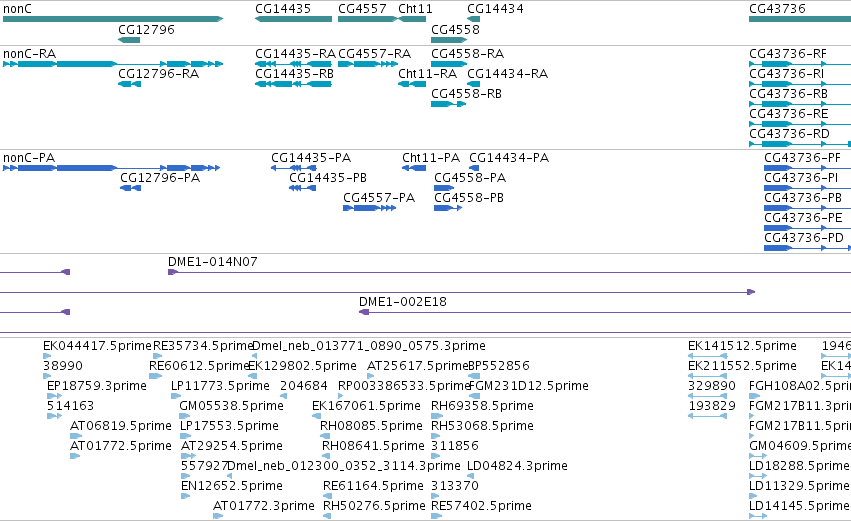Click the DME1-014N07 BAC clone label

click(213, 262)
